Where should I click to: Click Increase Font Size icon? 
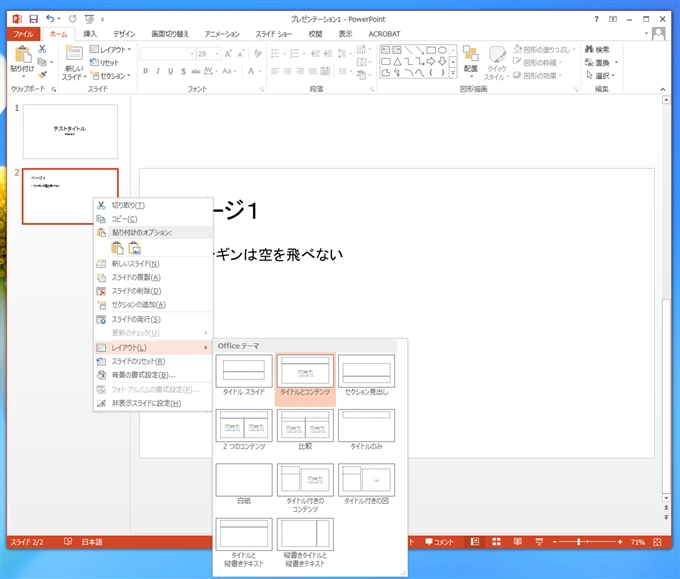[228, 54]
